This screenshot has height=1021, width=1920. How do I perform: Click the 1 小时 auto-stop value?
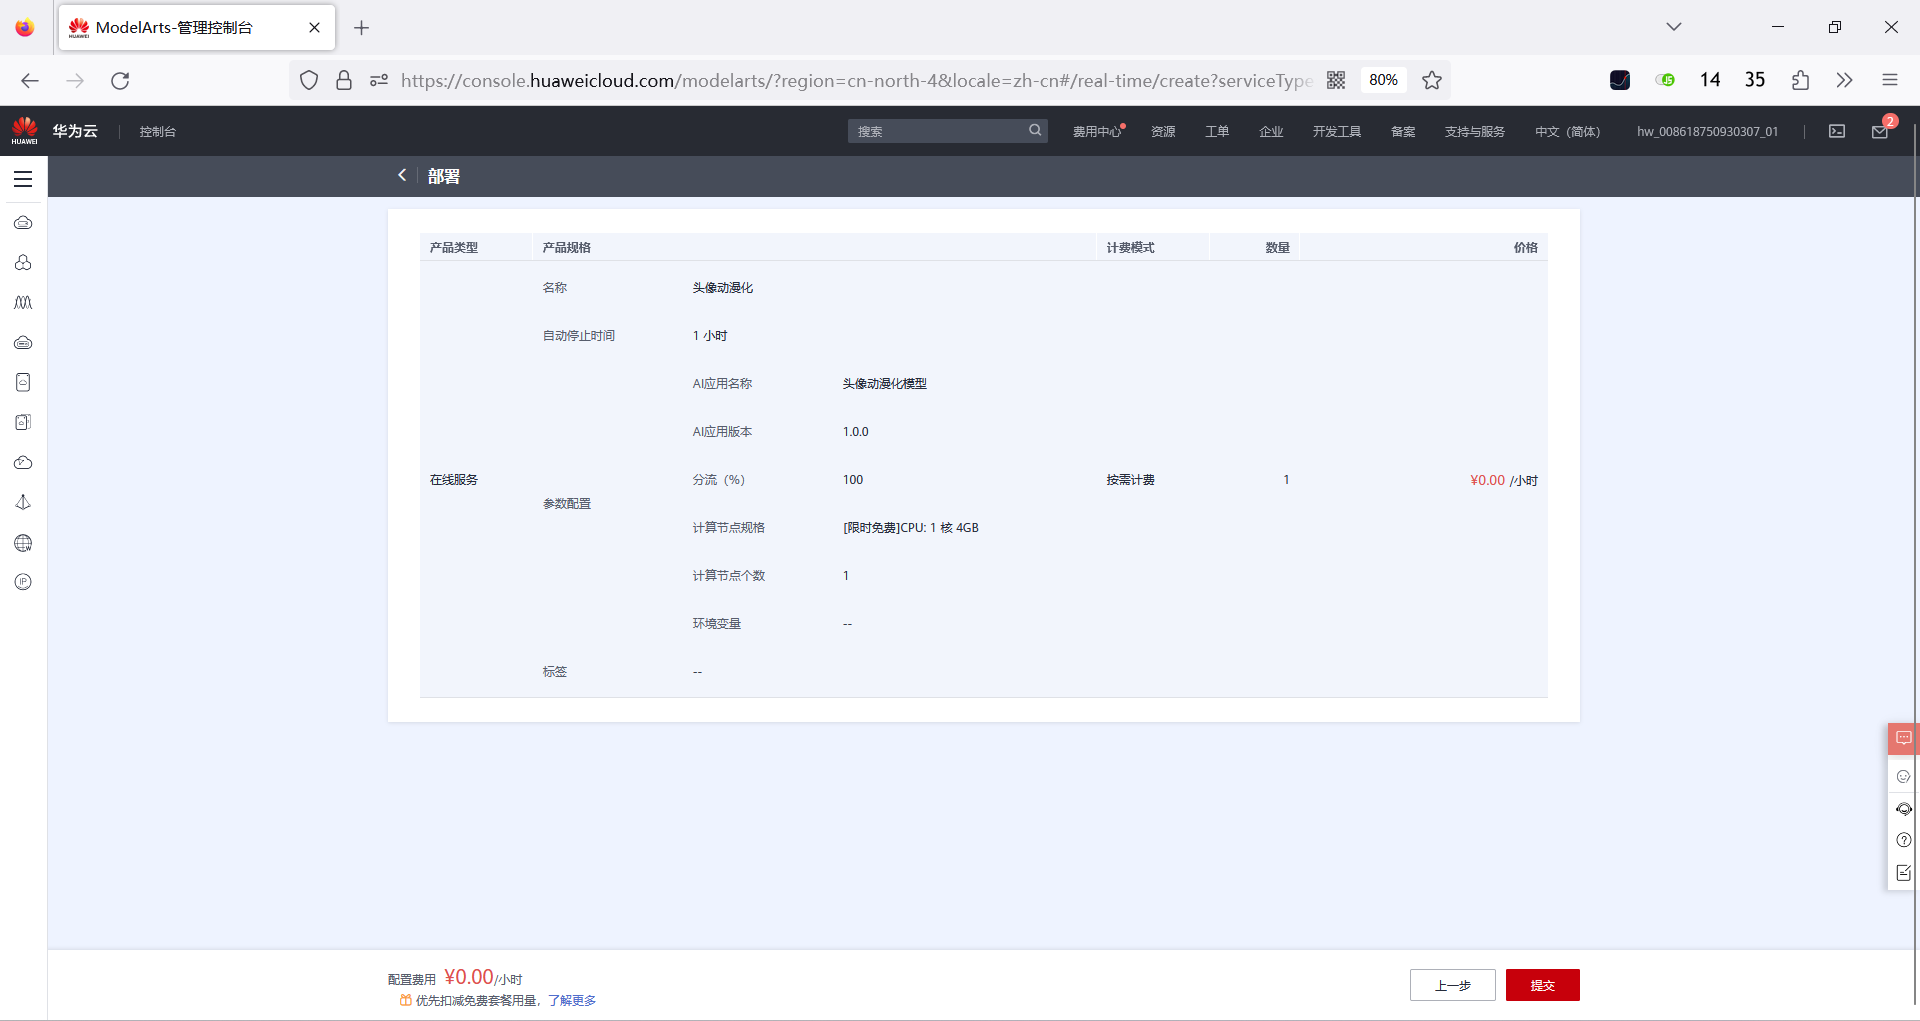pyautogui.click(x=710, y=335)
